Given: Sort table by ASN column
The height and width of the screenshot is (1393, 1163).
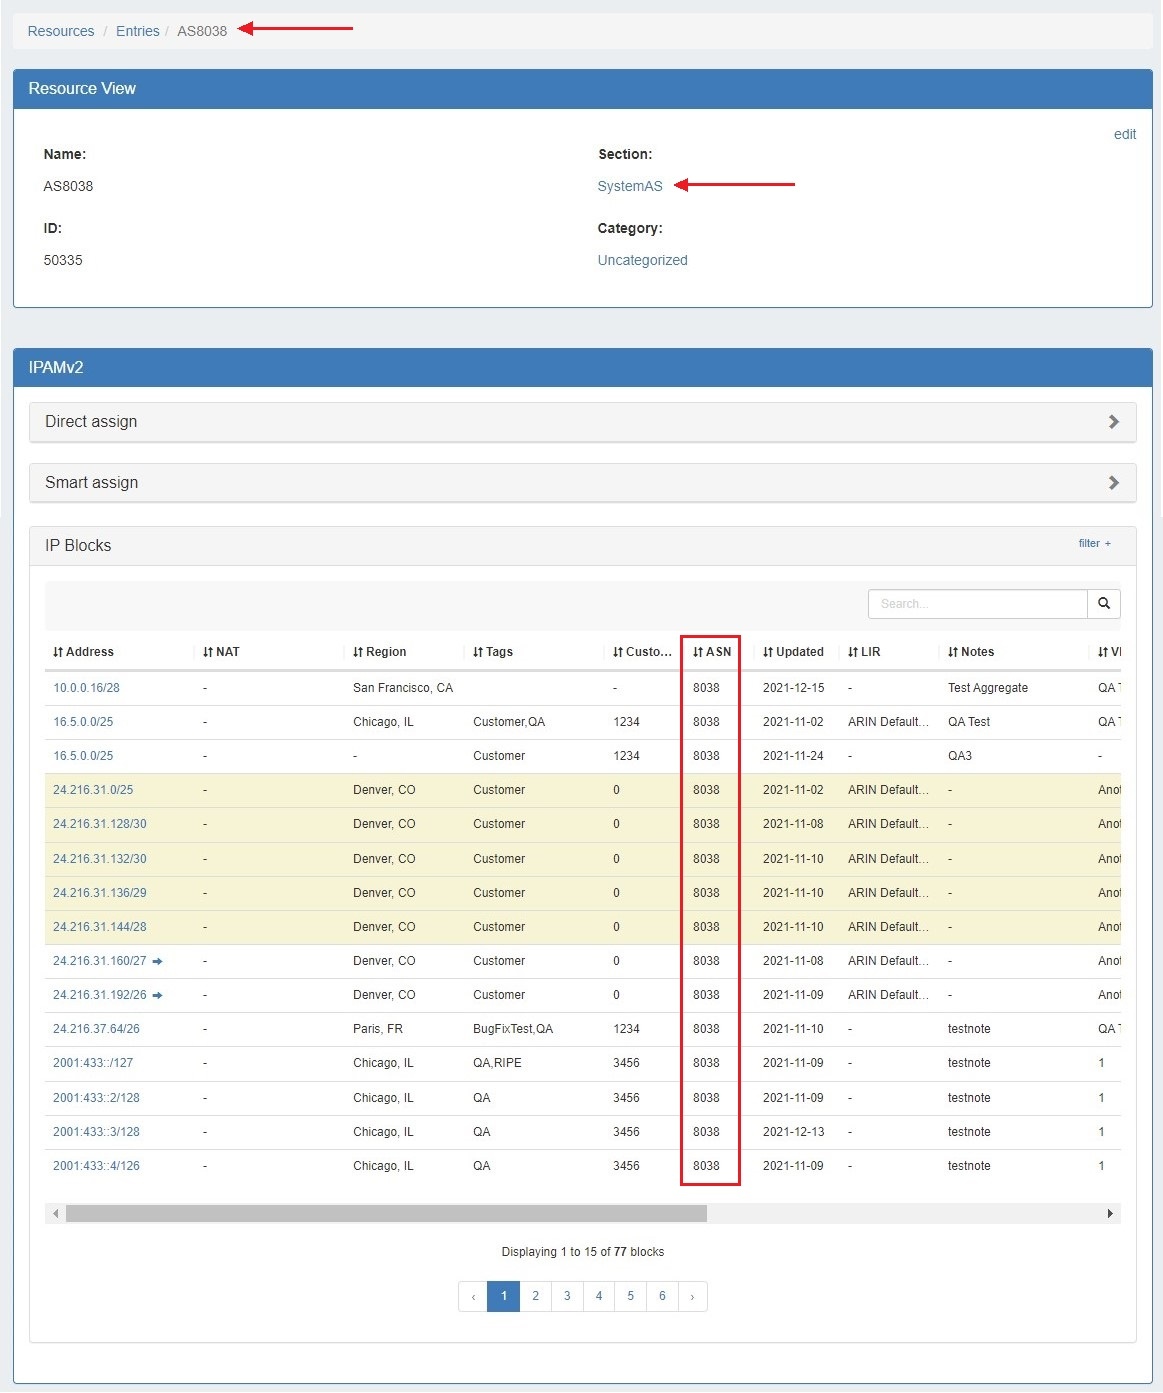Looking at the screenshot, I should pyautogui.click(x=711, y=652).
